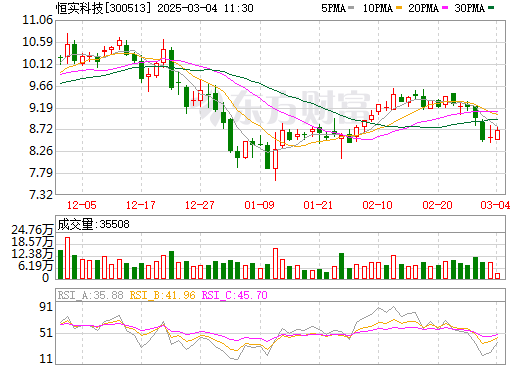This screenshot has width=520, height=365.
Task: Click the 02-10 date axis label
Action: pos(378,205)
